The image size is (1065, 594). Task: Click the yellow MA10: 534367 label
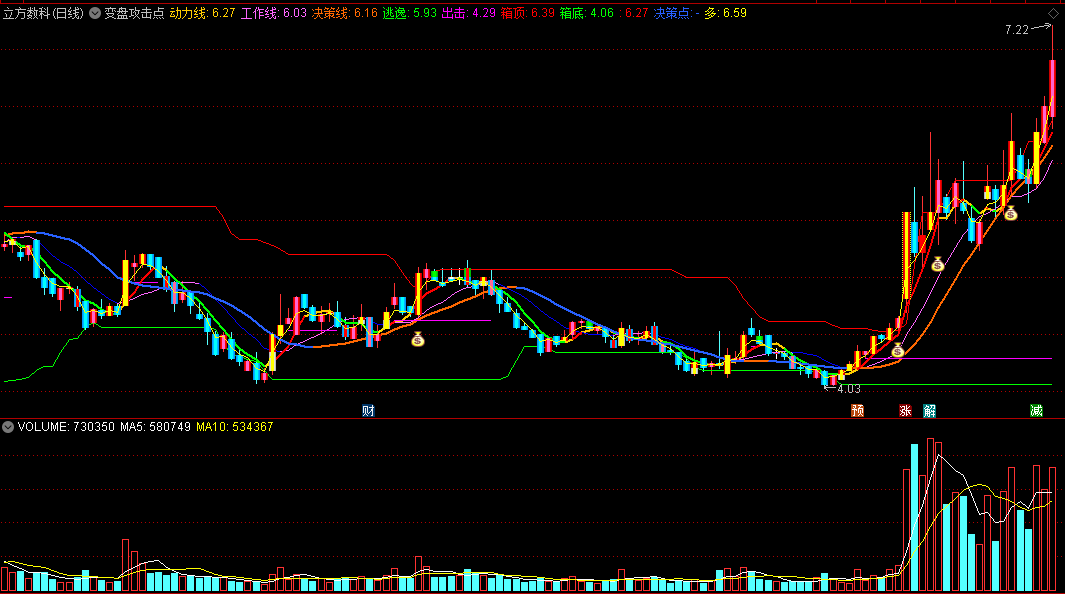click(x=234, y=427)
